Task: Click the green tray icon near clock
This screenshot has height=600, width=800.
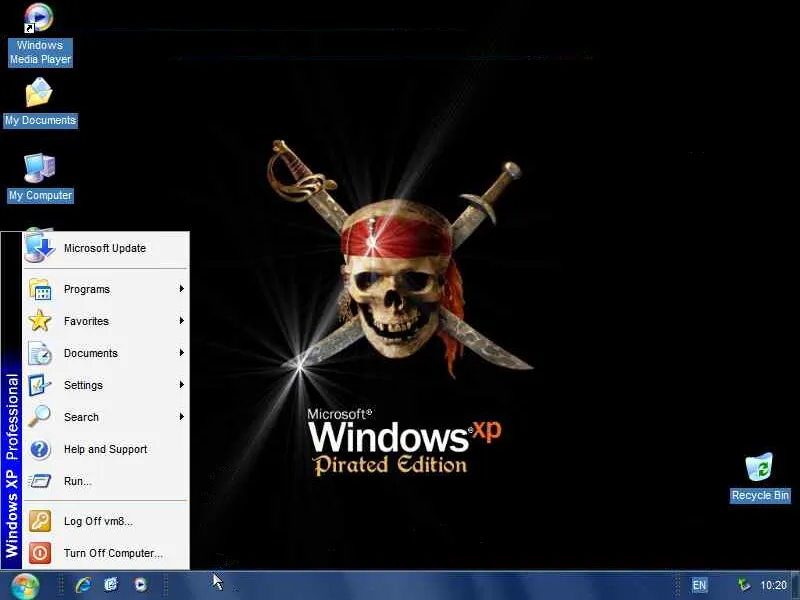Action: pos(743,585)
